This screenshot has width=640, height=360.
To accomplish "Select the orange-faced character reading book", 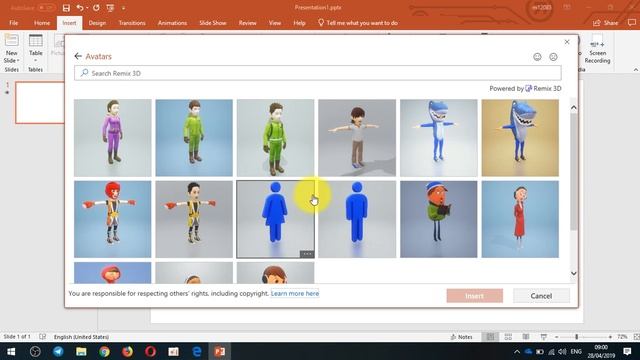I will click(x=439, y=220).
